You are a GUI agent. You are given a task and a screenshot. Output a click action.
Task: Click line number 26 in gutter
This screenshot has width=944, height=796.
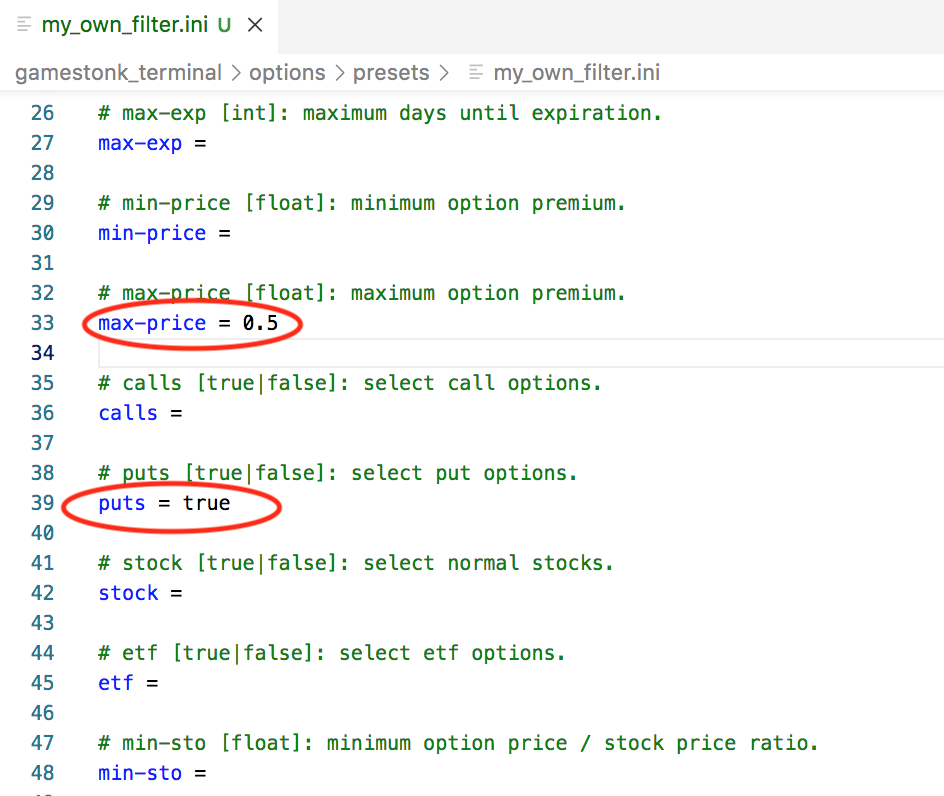(x=42, y=113)
